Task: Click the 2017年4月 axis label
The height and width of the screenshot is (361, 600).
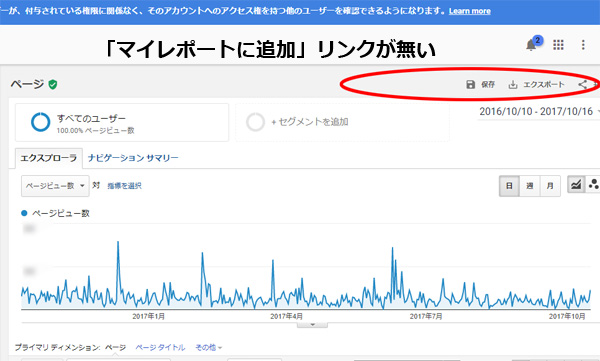Action: tap(286, 316)
